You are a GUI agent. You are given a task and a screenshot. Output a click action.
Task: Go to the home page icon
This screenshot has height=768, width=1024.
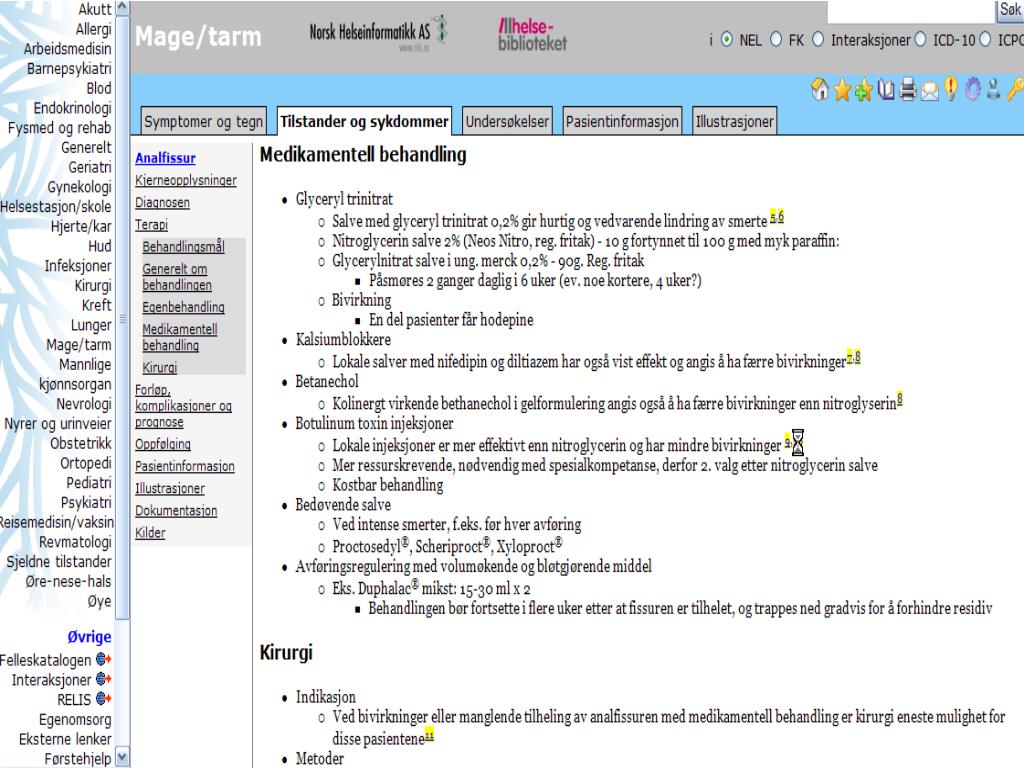point(820,89)
